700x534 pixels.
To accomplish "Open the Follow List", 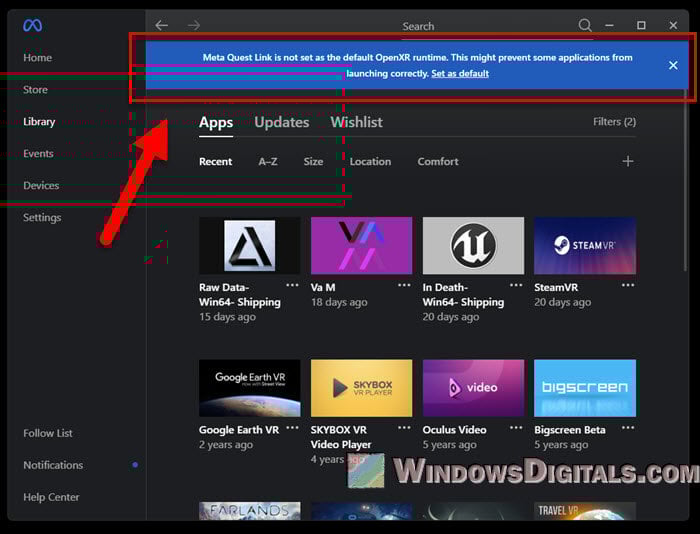I will (x=48, y=433).
